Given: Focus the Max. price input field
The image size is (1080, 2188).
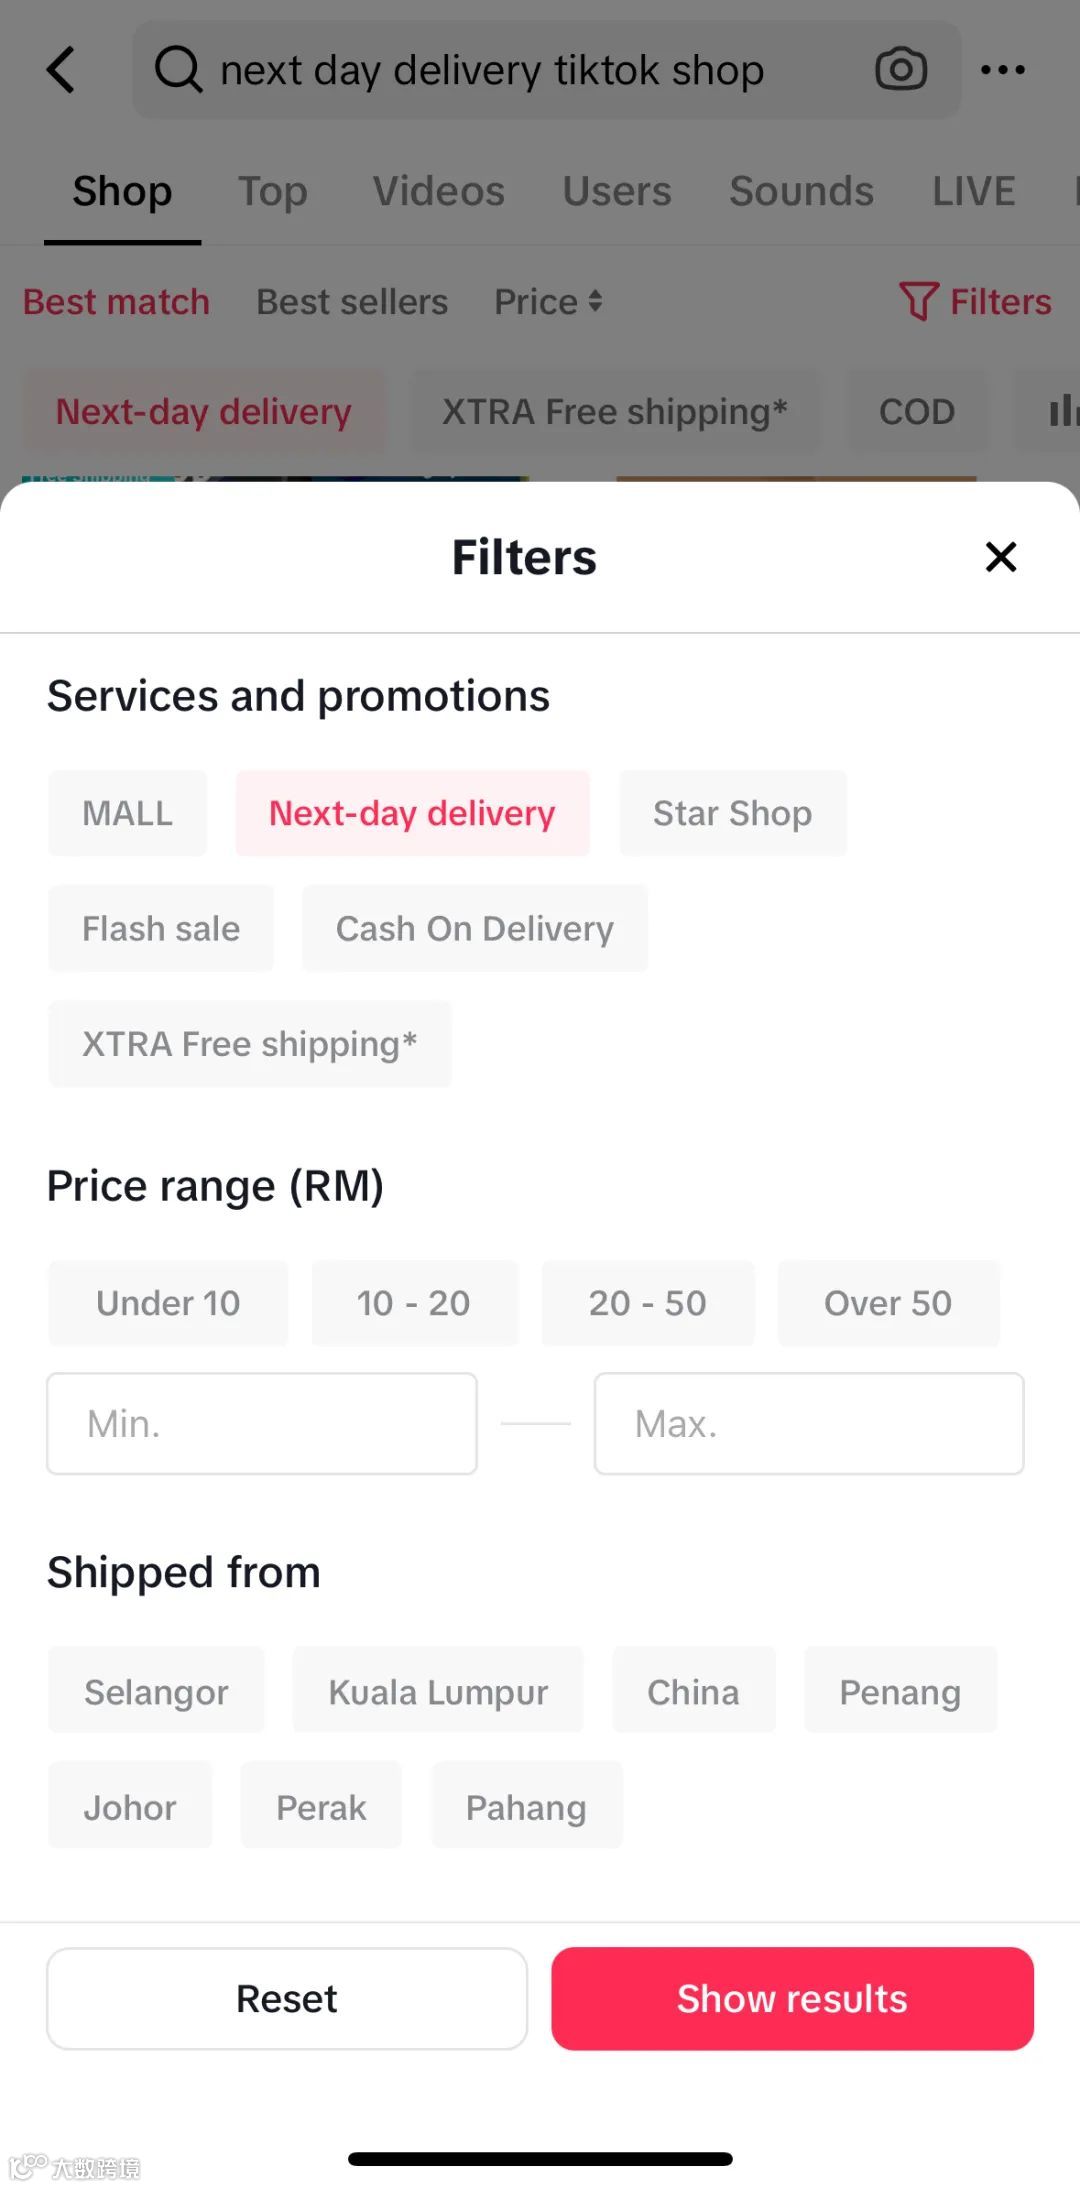Looking at the screenshot, I should click(809, 1423).
